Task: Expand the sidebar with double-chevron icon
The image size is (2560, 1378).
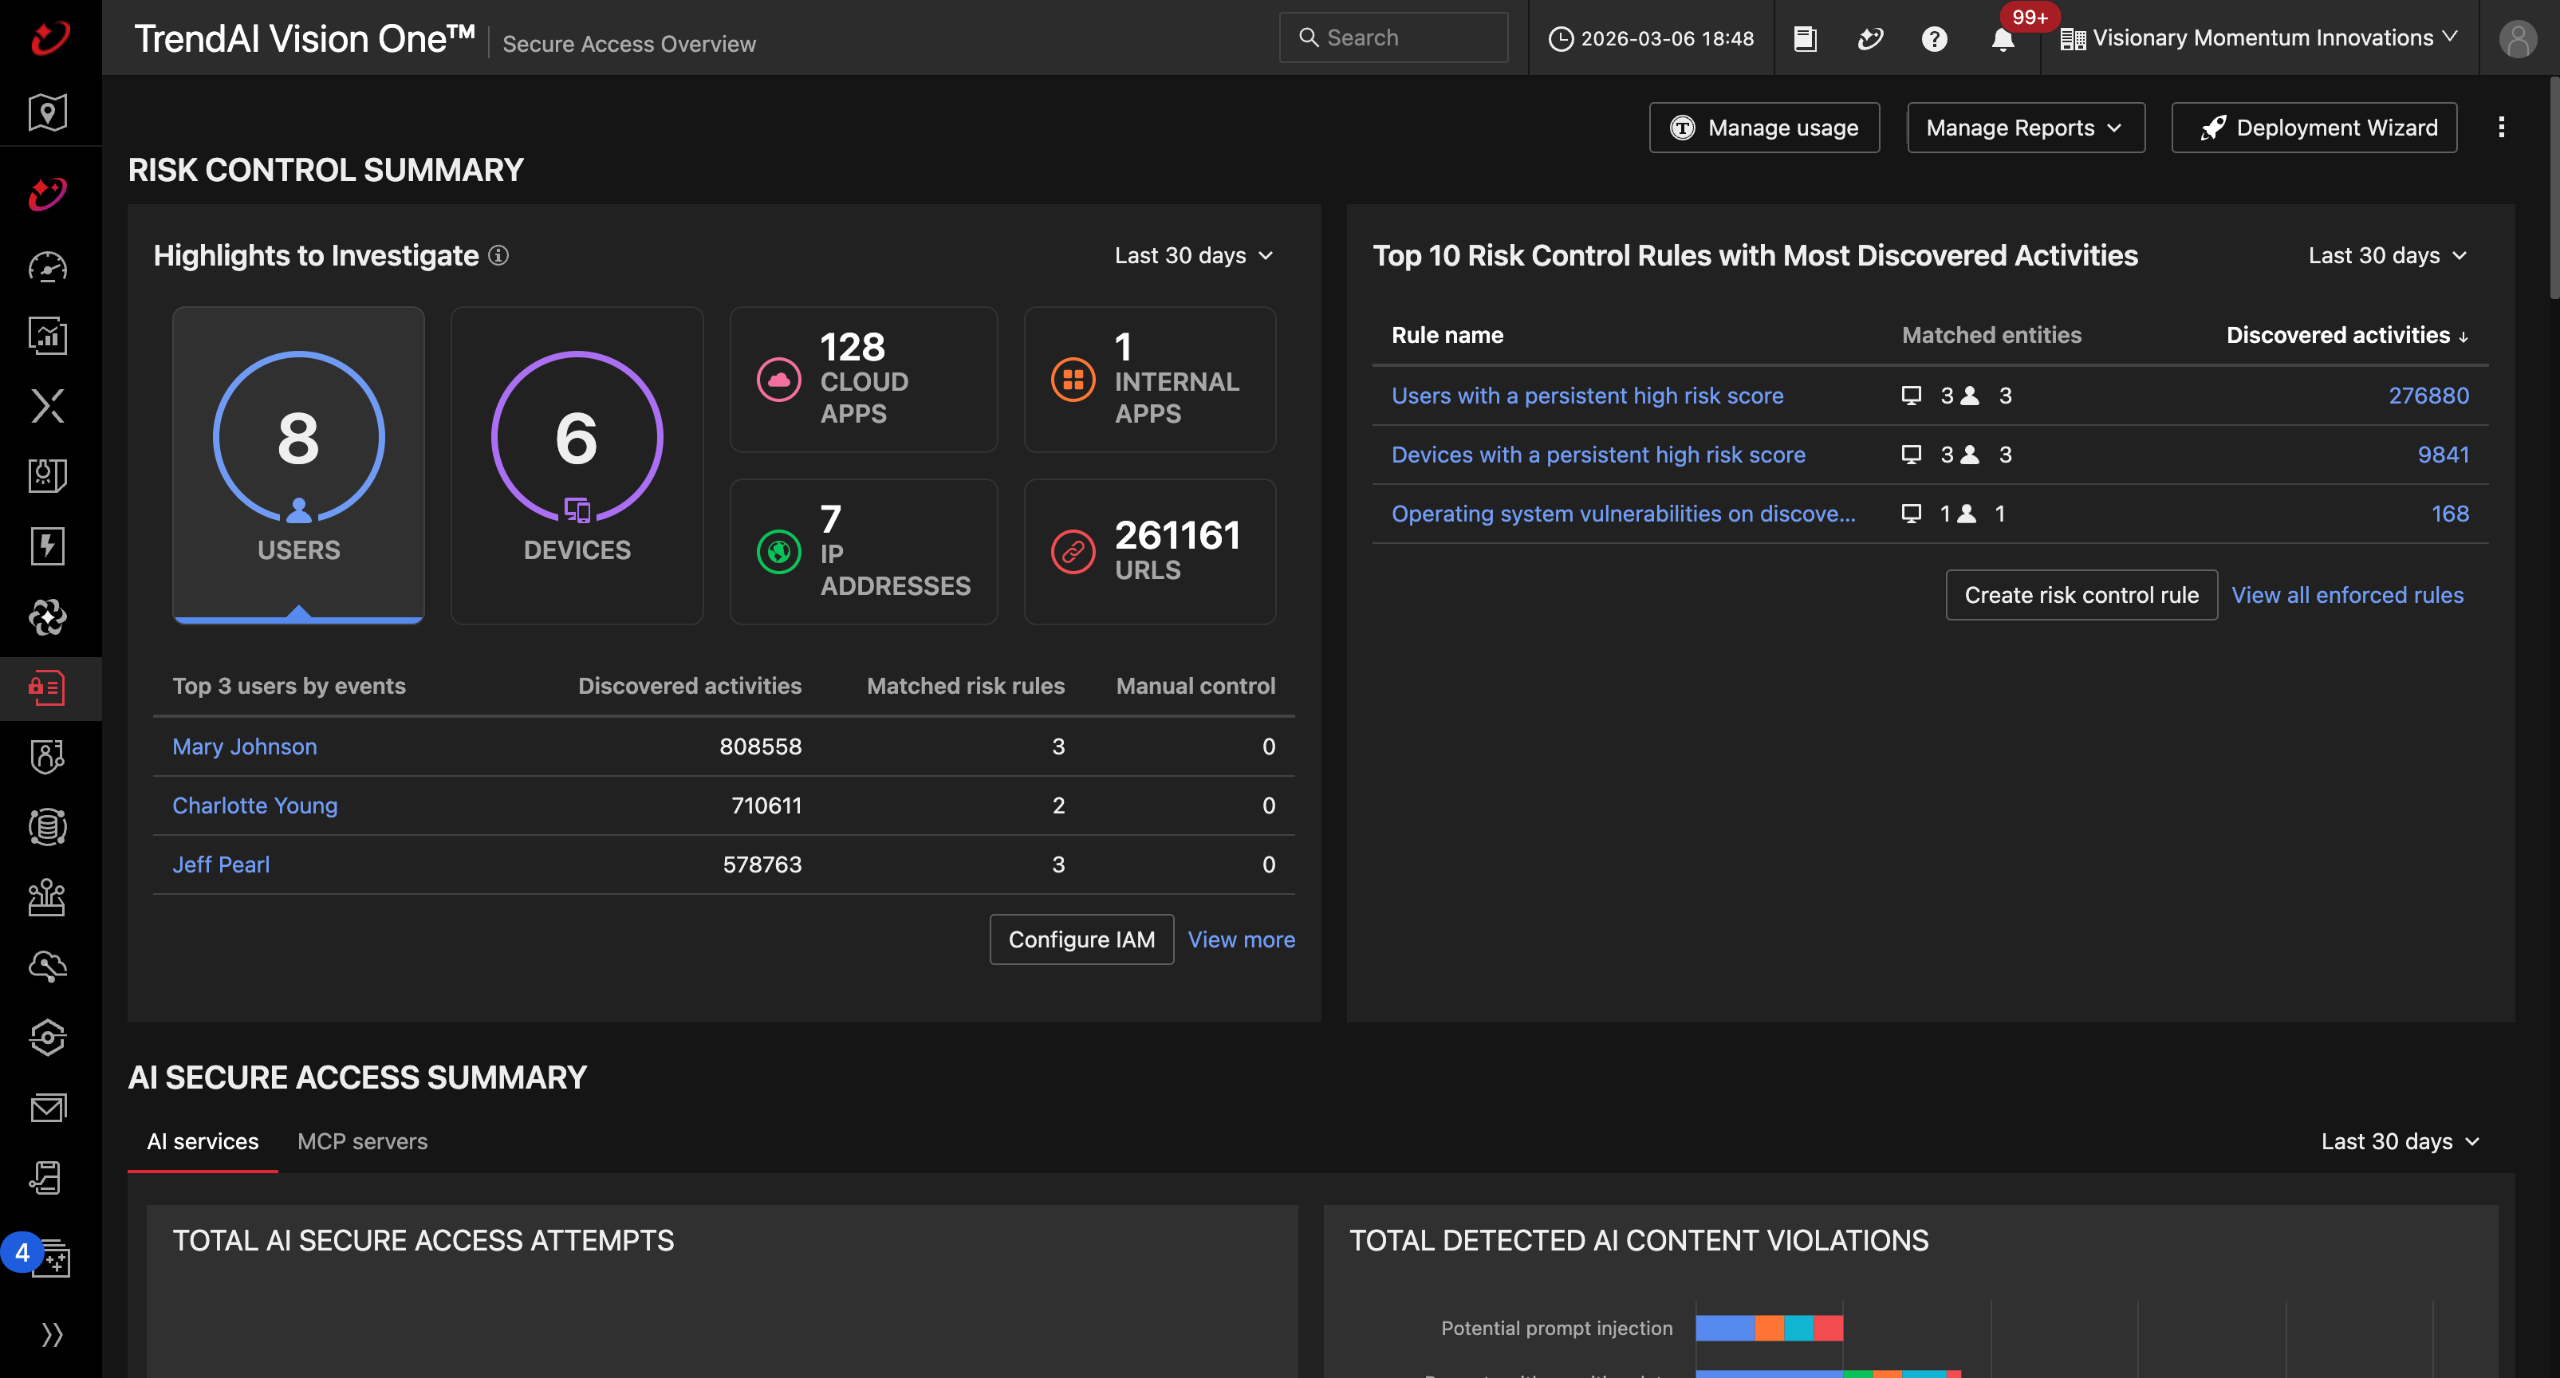Action: (x=52, y=1334)
